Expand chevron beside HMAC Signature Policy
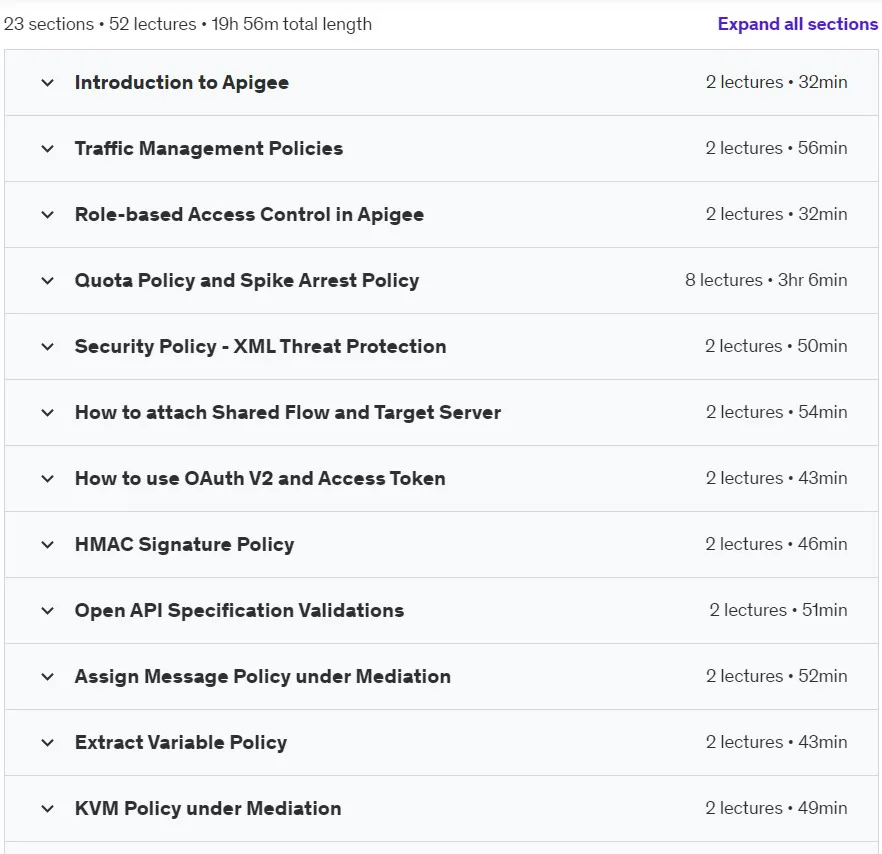The width and height of the screenshot is (882, 854). (x=48, y=545)
